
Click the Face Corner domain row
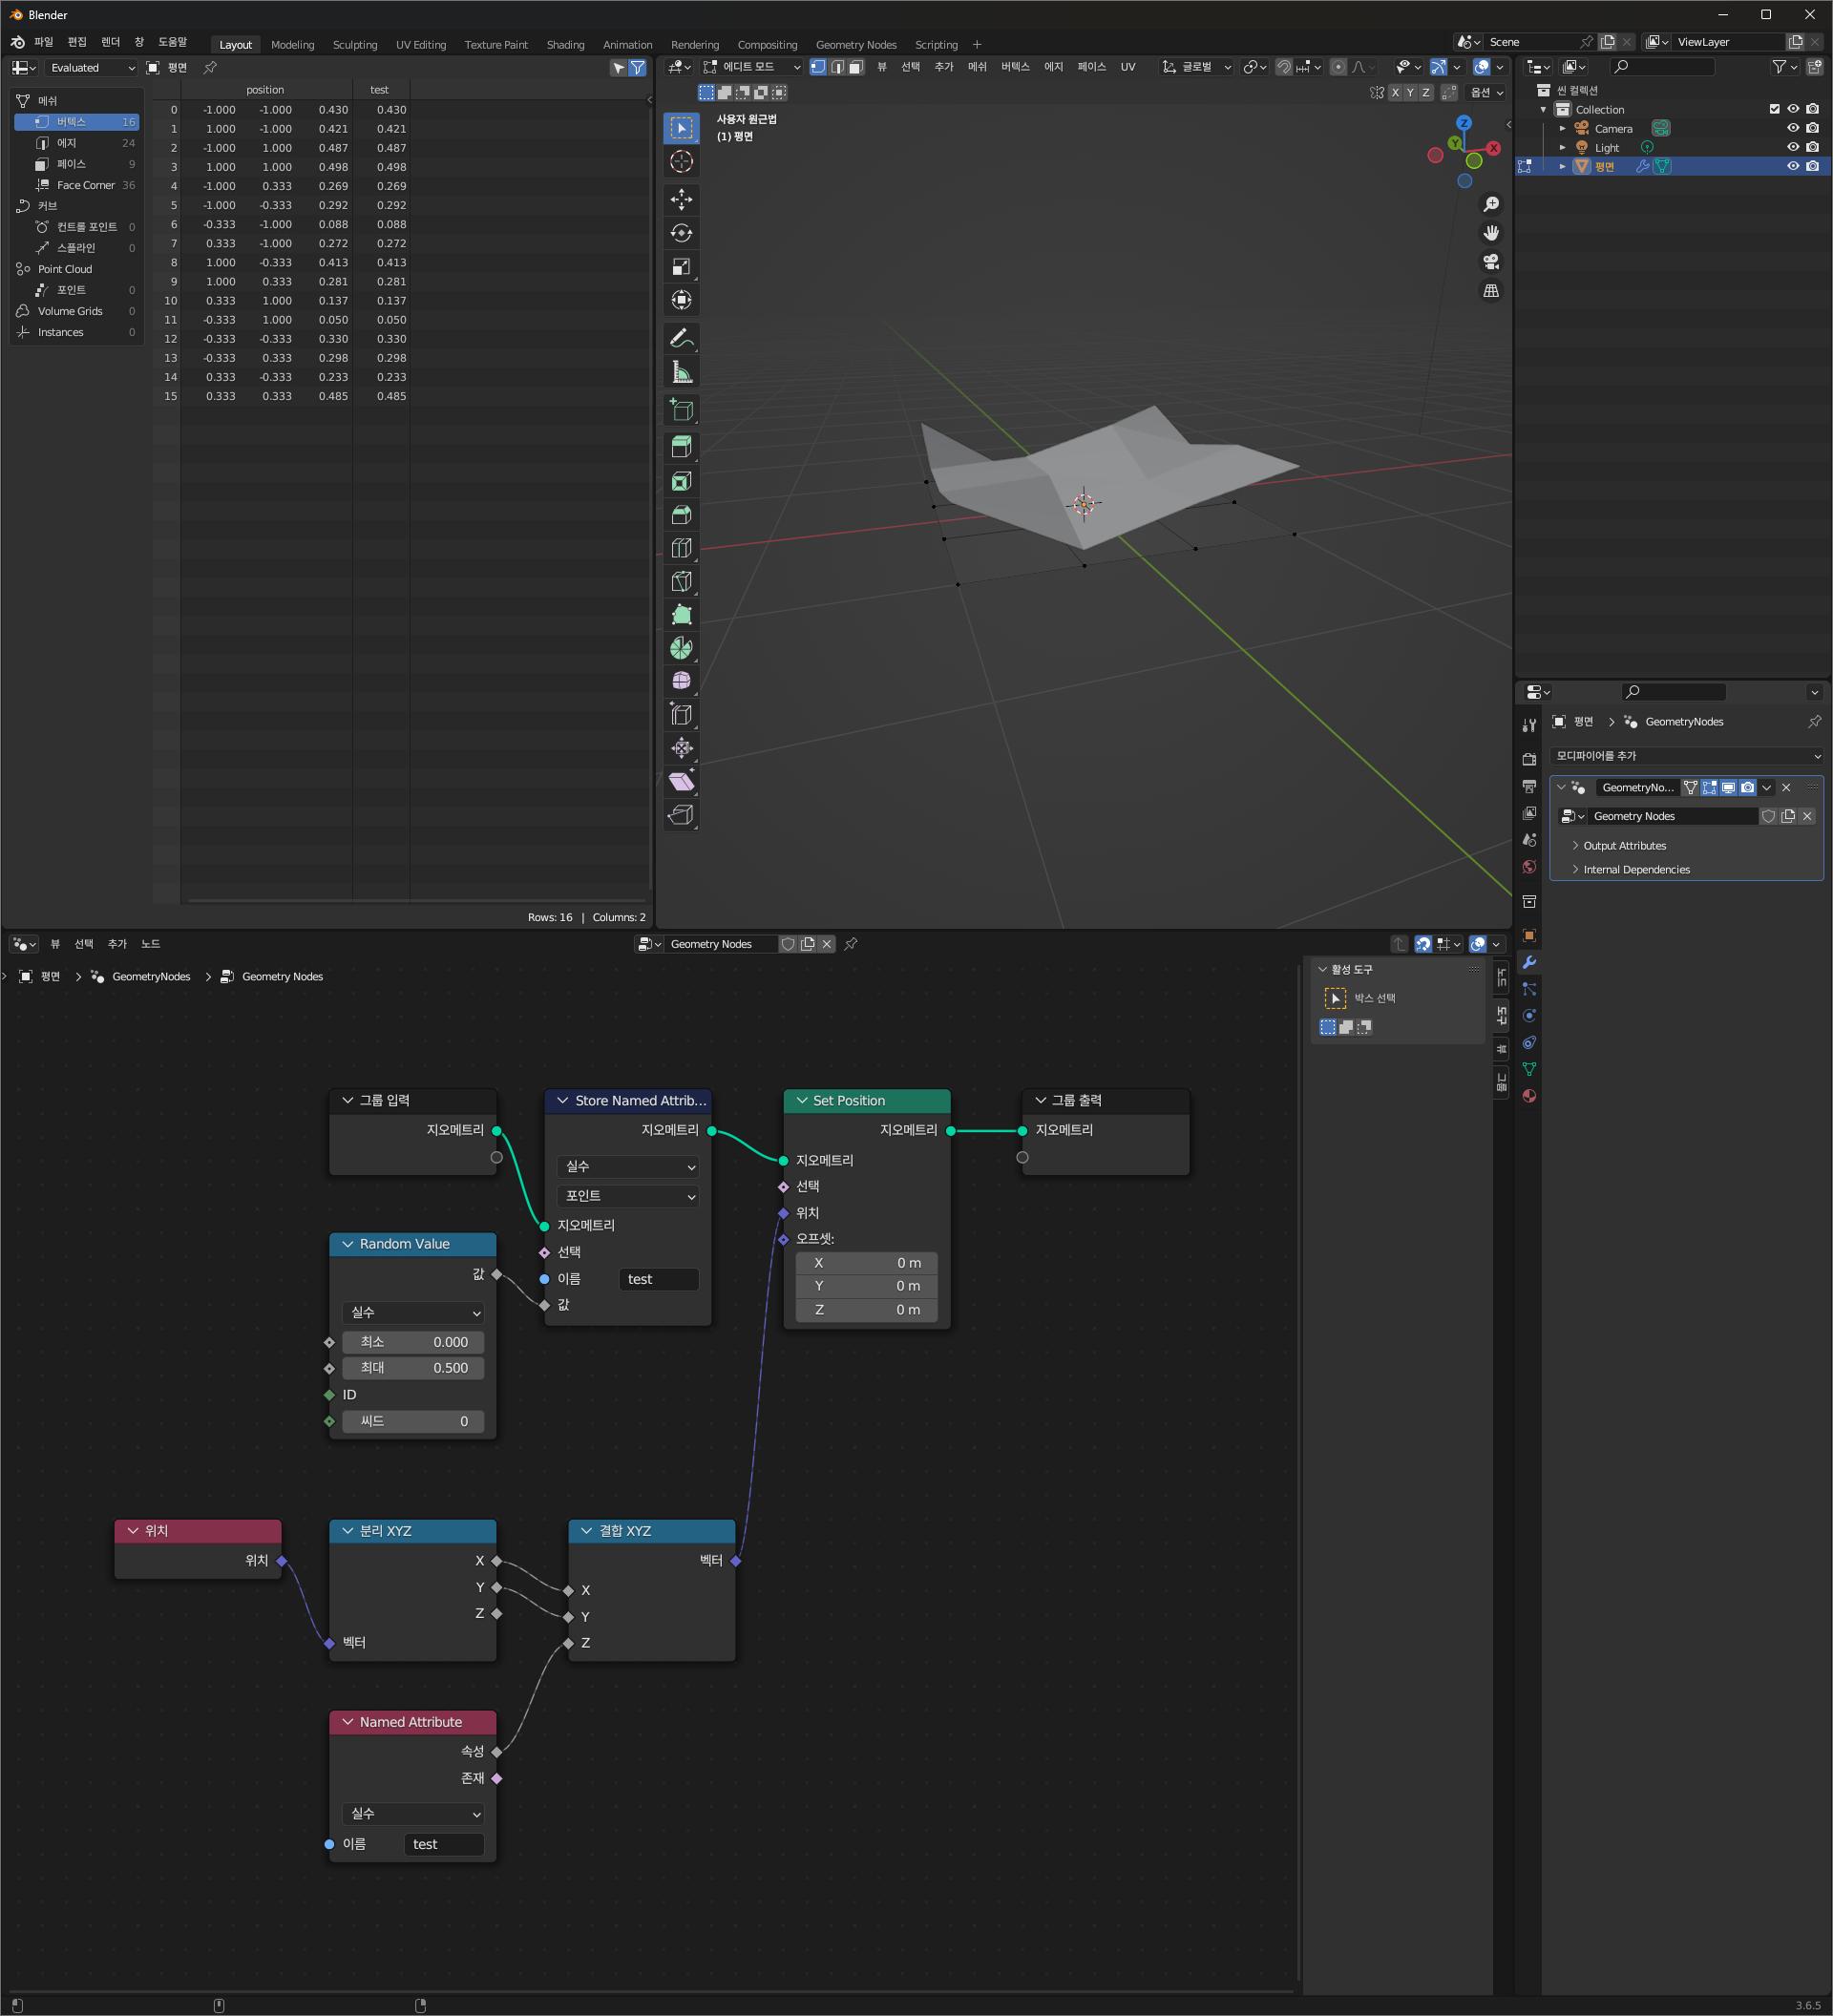pos(85,185)
